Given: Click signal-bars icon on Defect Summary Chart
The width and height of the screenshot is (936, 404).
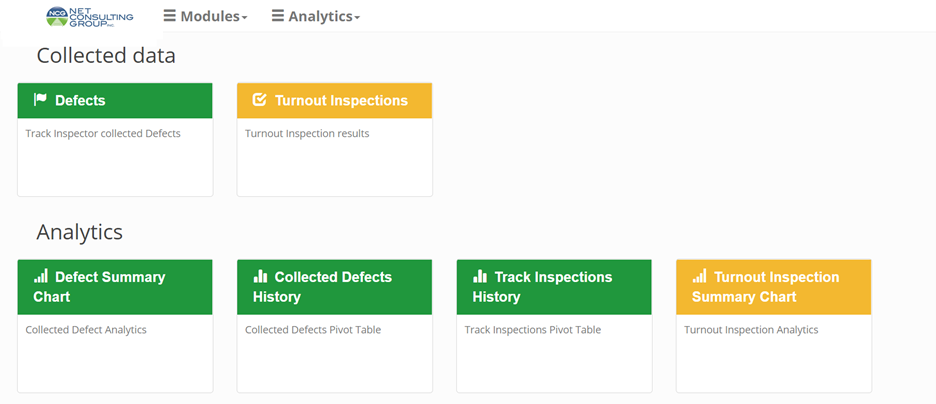Looking at the screenshot, I should tap(41, 276).
